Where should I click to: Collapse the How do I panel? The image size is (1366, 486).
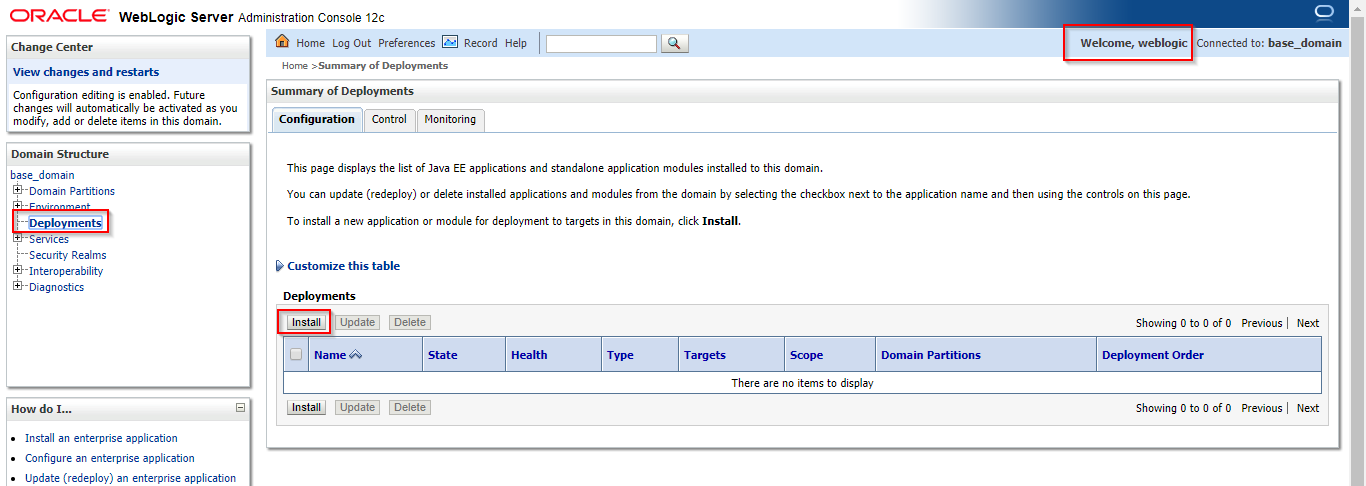tap(240, 408)
